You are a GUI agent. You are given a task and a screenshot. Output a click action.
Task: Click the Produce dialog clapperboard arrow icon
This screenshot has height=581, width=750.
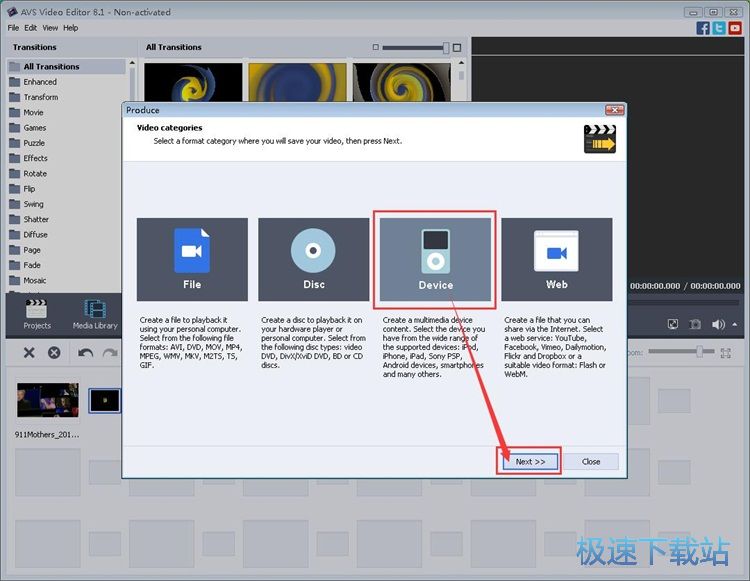pyautogui.click(x=600, y=139)
